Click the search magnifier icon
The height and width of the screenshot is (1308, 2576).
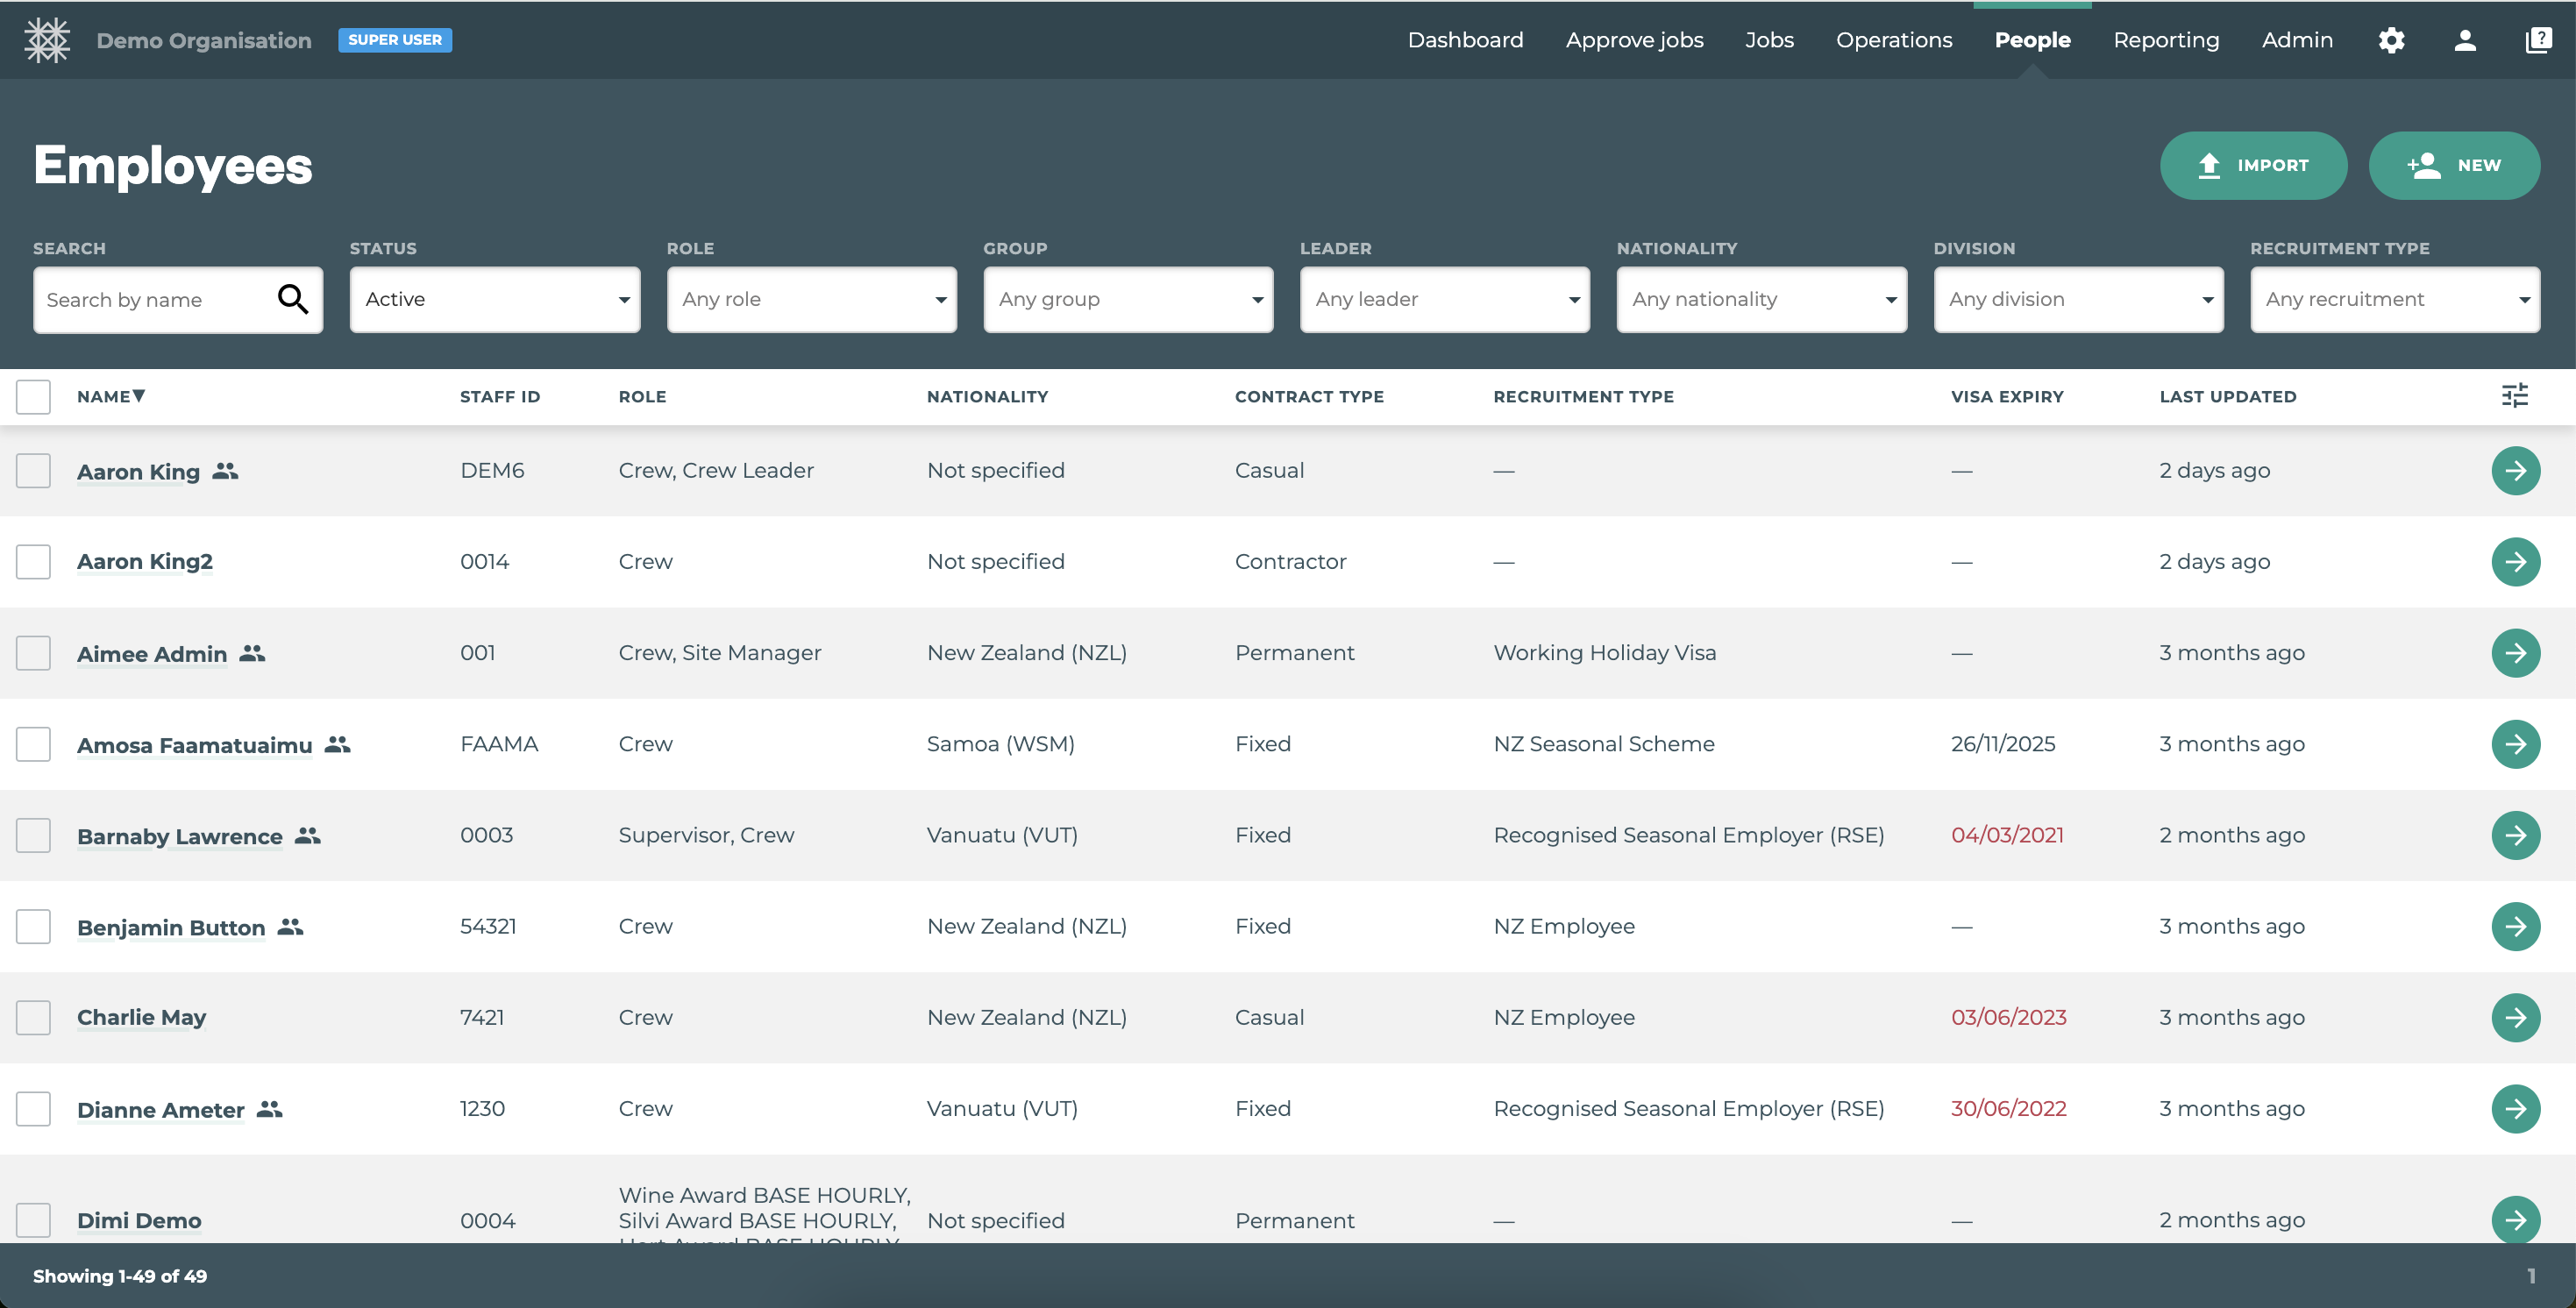pyautogui.click(x=292, y=299)
